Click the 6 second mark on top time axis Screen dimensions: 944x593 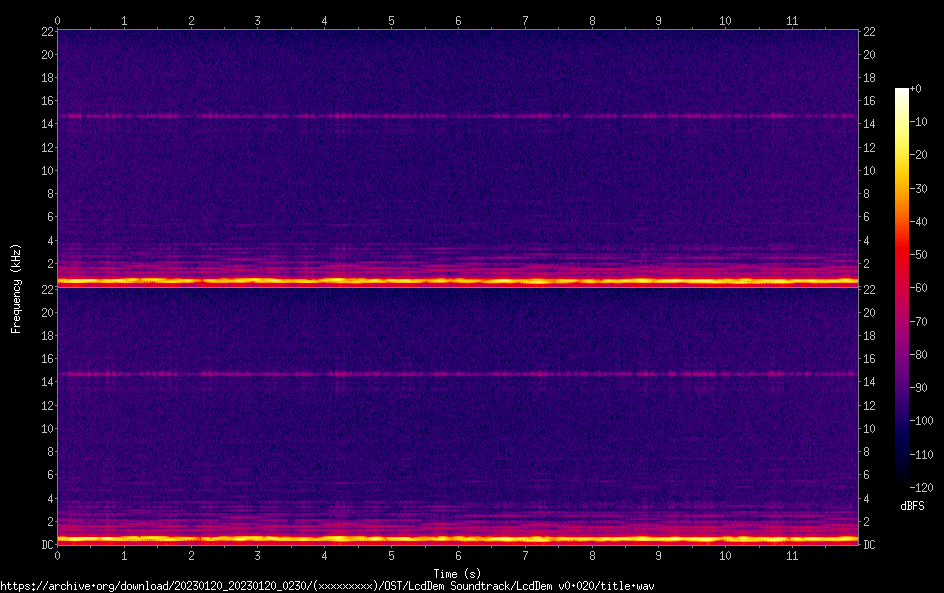point(458,20)
